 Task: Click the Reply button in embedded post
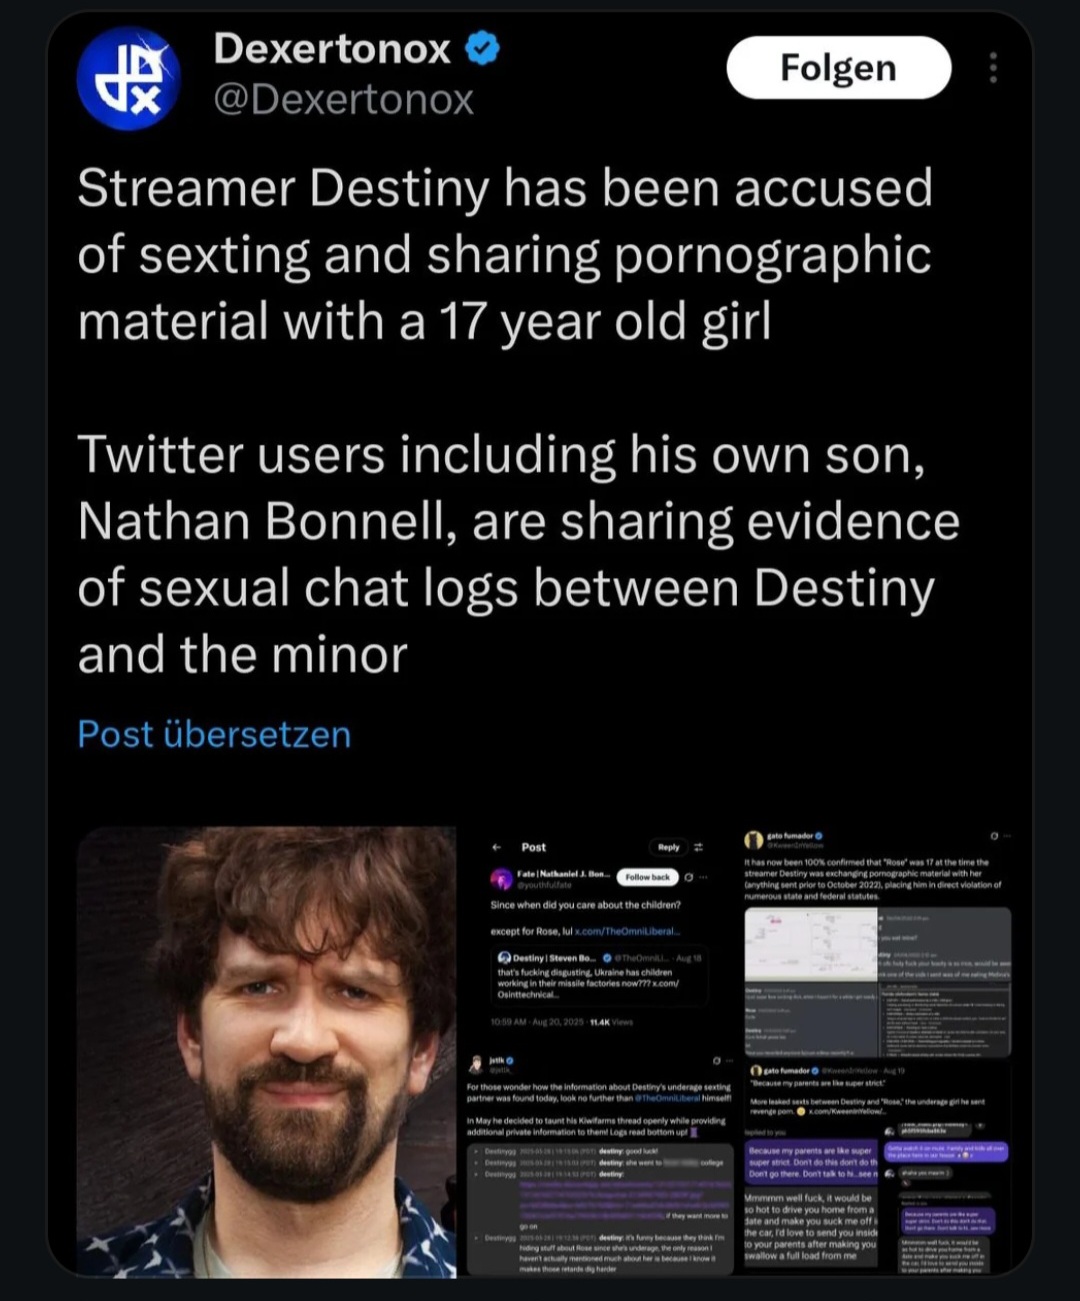pos(668,847)
